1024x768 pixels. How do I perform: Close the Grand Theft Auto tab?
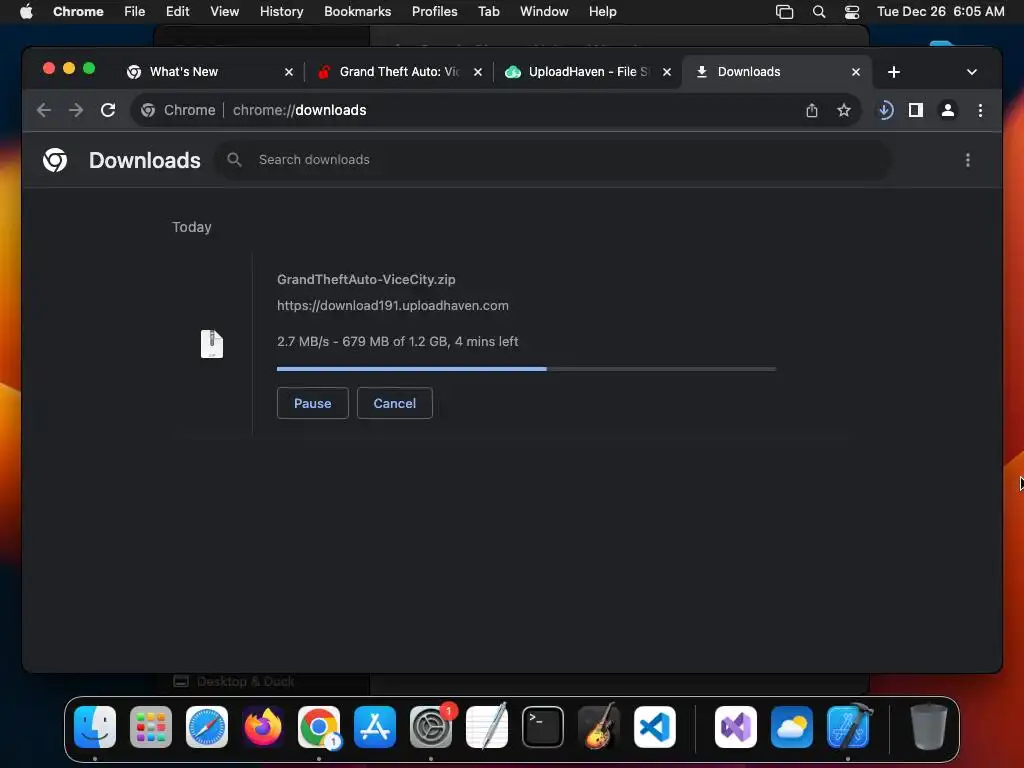click(x=478, y=72)
